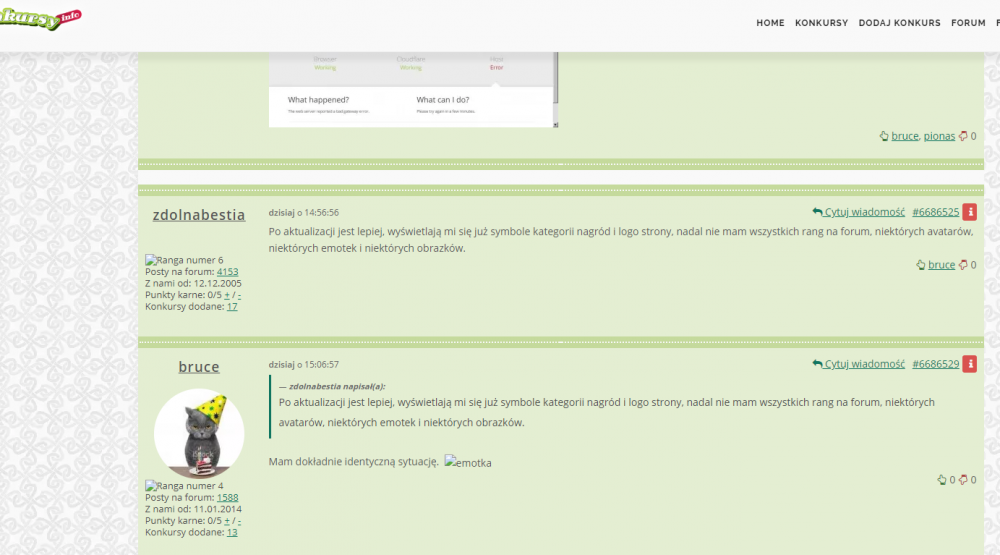Viewport: 1000px width, 555px height.
Task: Quote zdolnabestia's message via Cytuj wiadomość
Action: point(859,212)
